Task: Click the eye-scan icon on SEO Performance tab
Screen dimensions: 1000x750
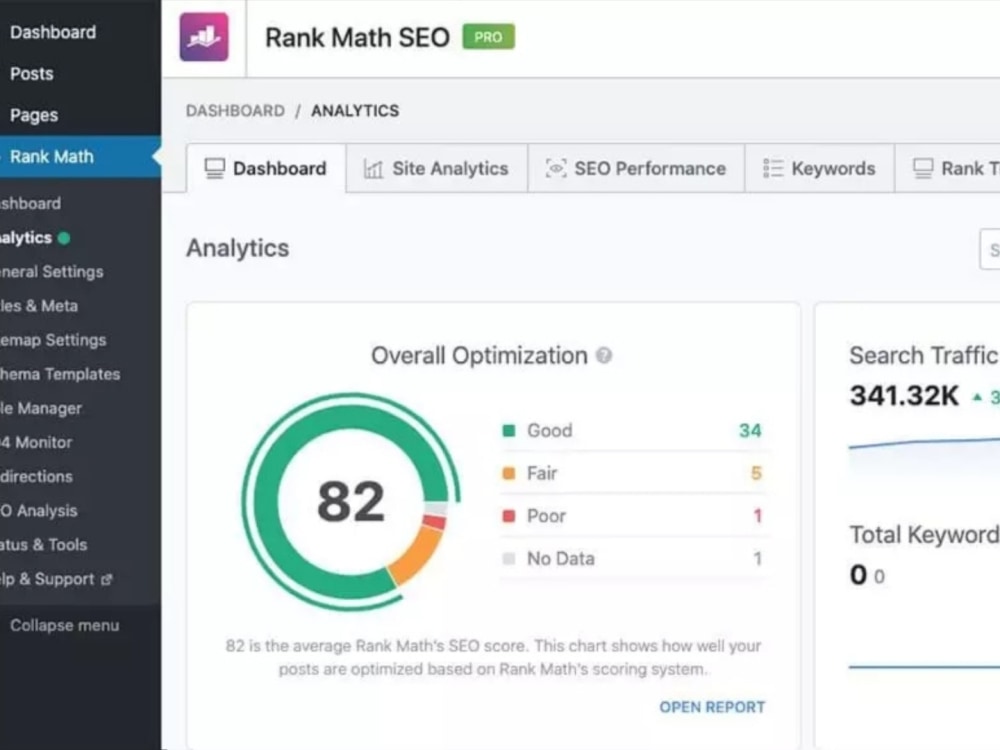Action: (555, 168)
